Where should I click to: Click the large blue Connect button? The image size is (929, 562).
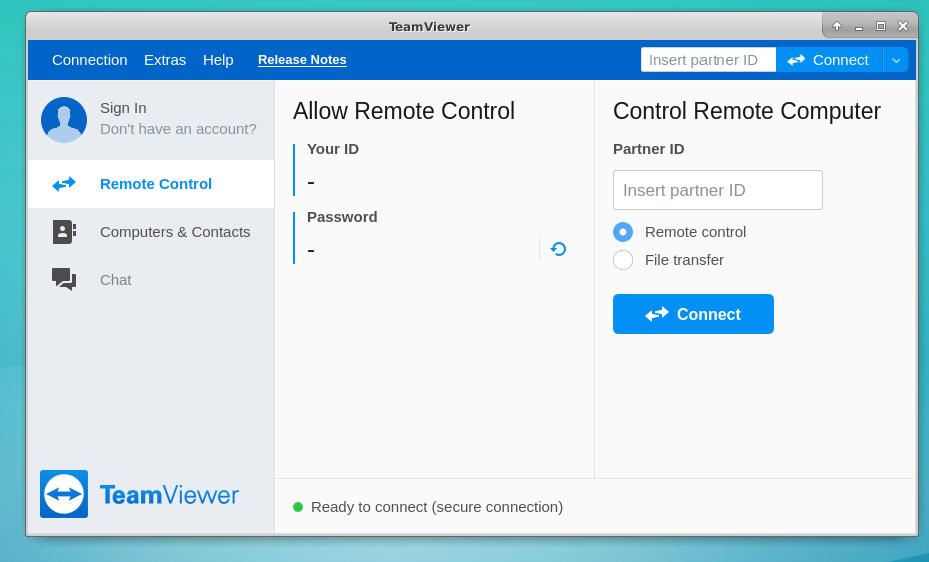point(693,314)
